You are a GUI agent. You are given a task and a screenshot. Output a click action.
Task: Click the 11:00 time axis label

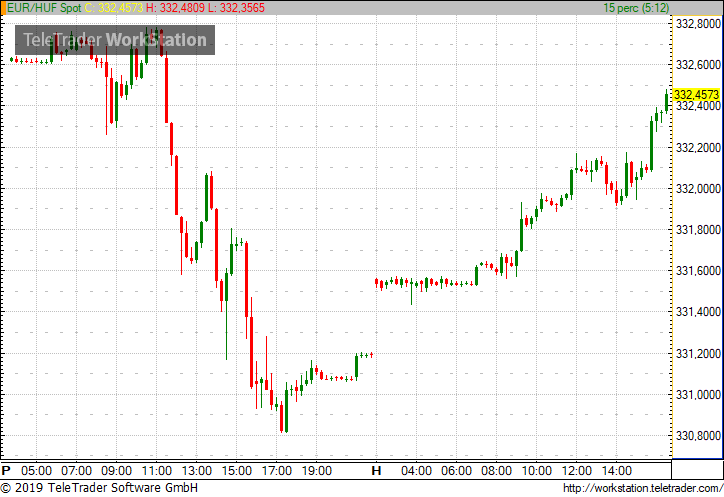point(157,471)
